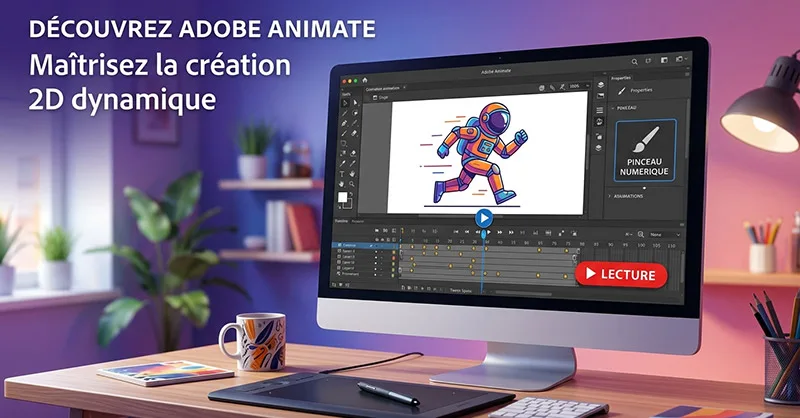The height and width of the screenshot is (418, 800).
Task: Click the timeline zoom magnifier beside None
Action: [x=641, y=234]
